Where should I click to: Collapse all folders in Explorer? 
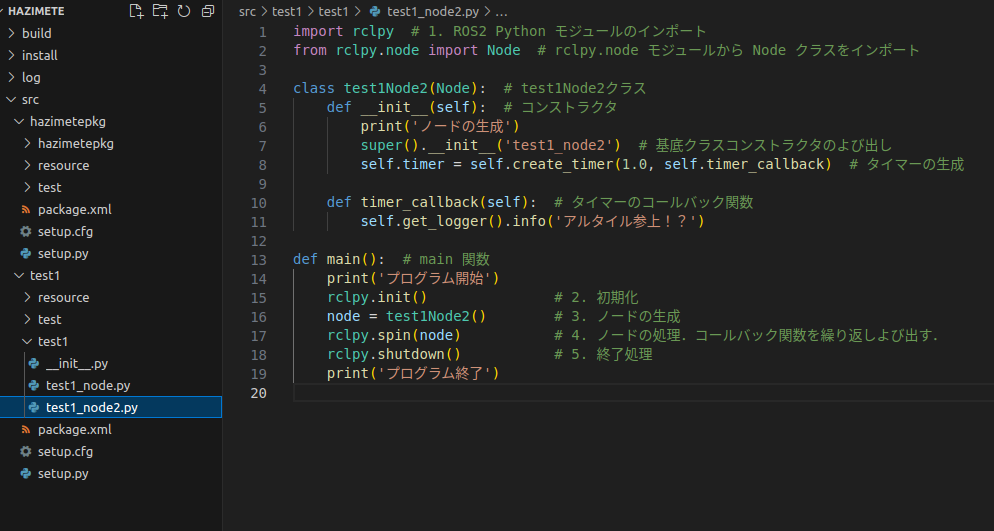coord(207,11)
